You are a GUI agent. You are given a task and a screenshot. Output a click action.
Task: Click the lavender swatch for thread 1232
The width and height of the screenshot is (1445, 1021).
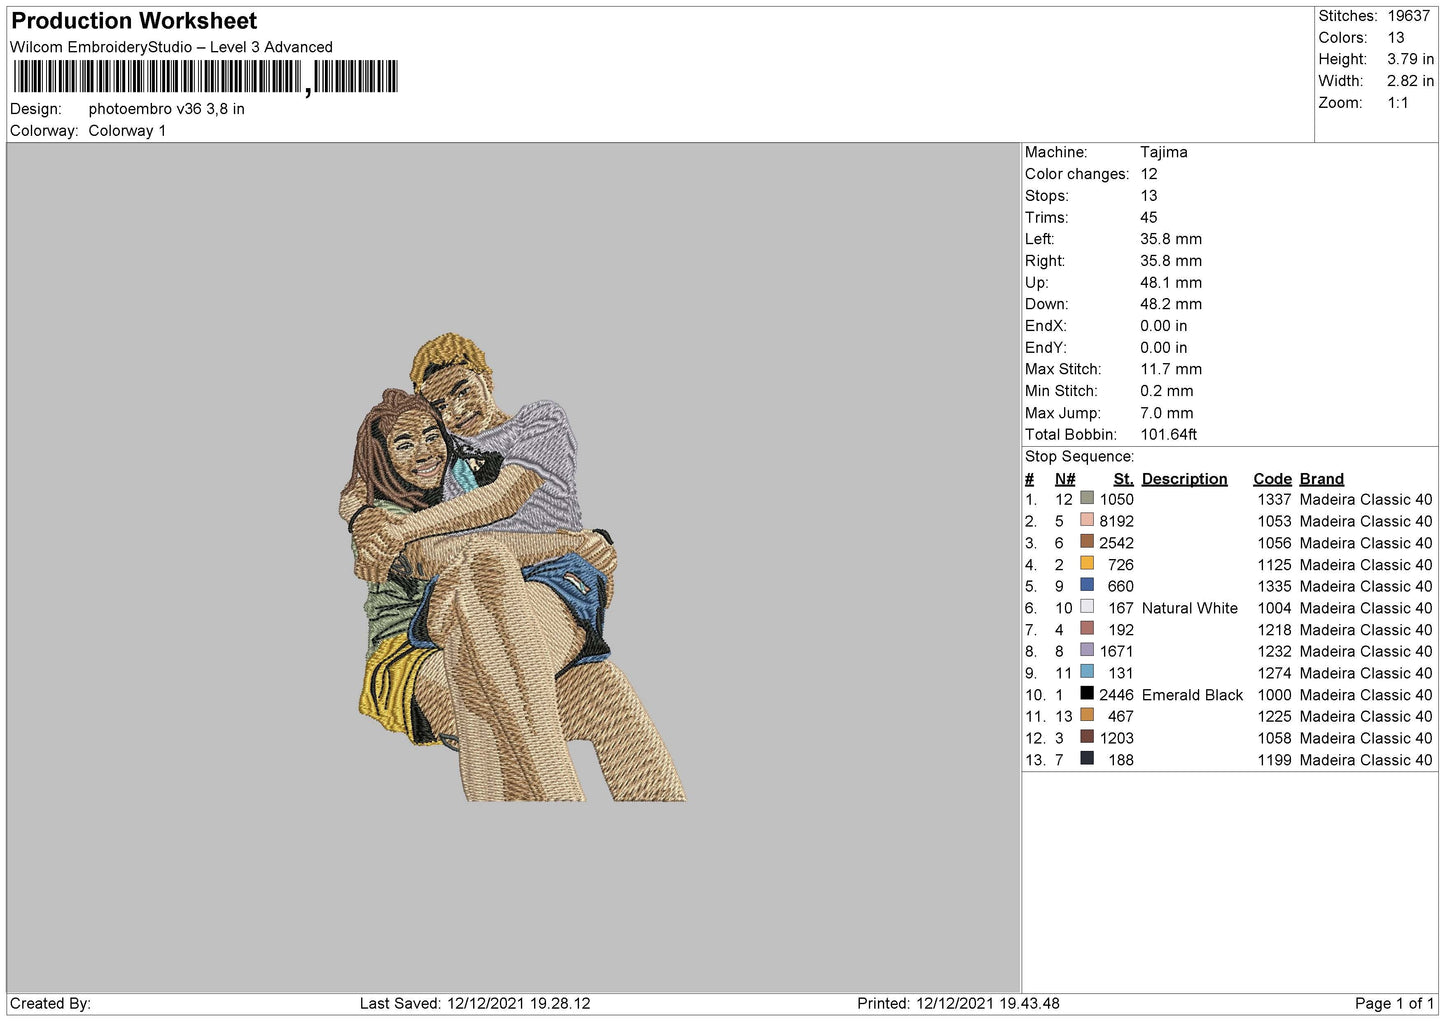click(1087, 650)
